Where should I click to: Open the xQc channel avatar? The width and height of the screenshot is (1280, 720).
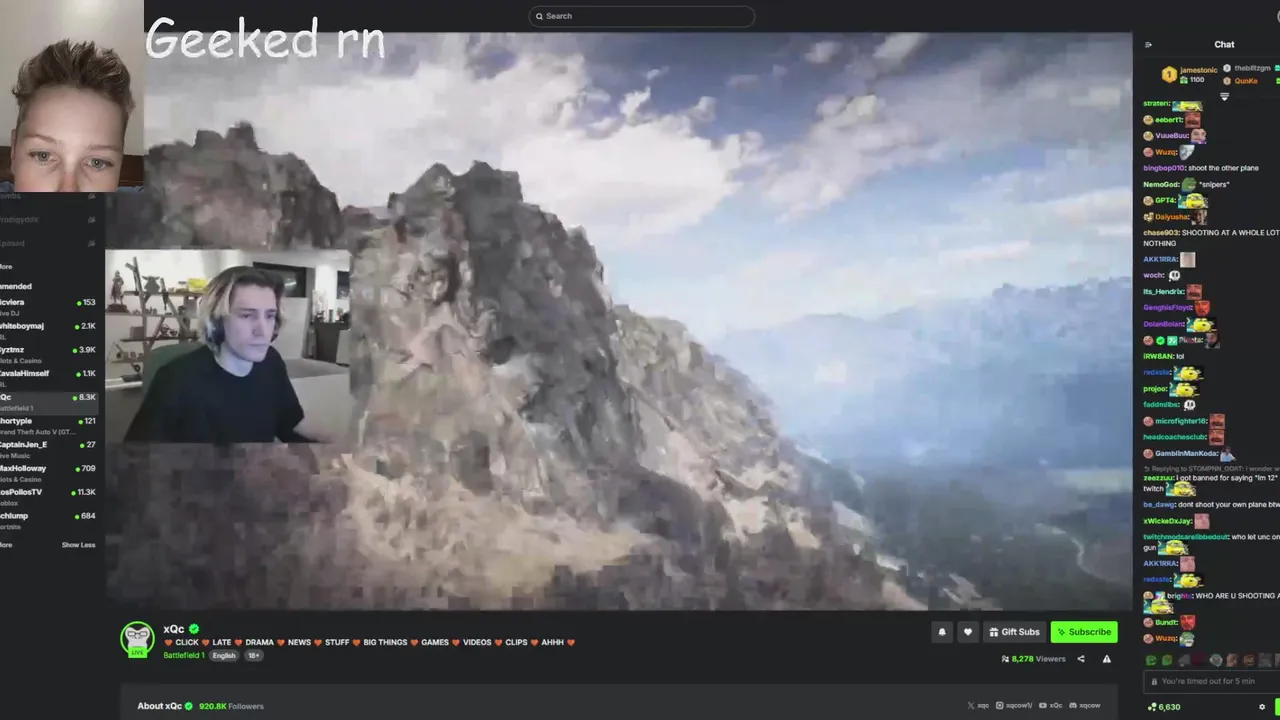[137, 639]
